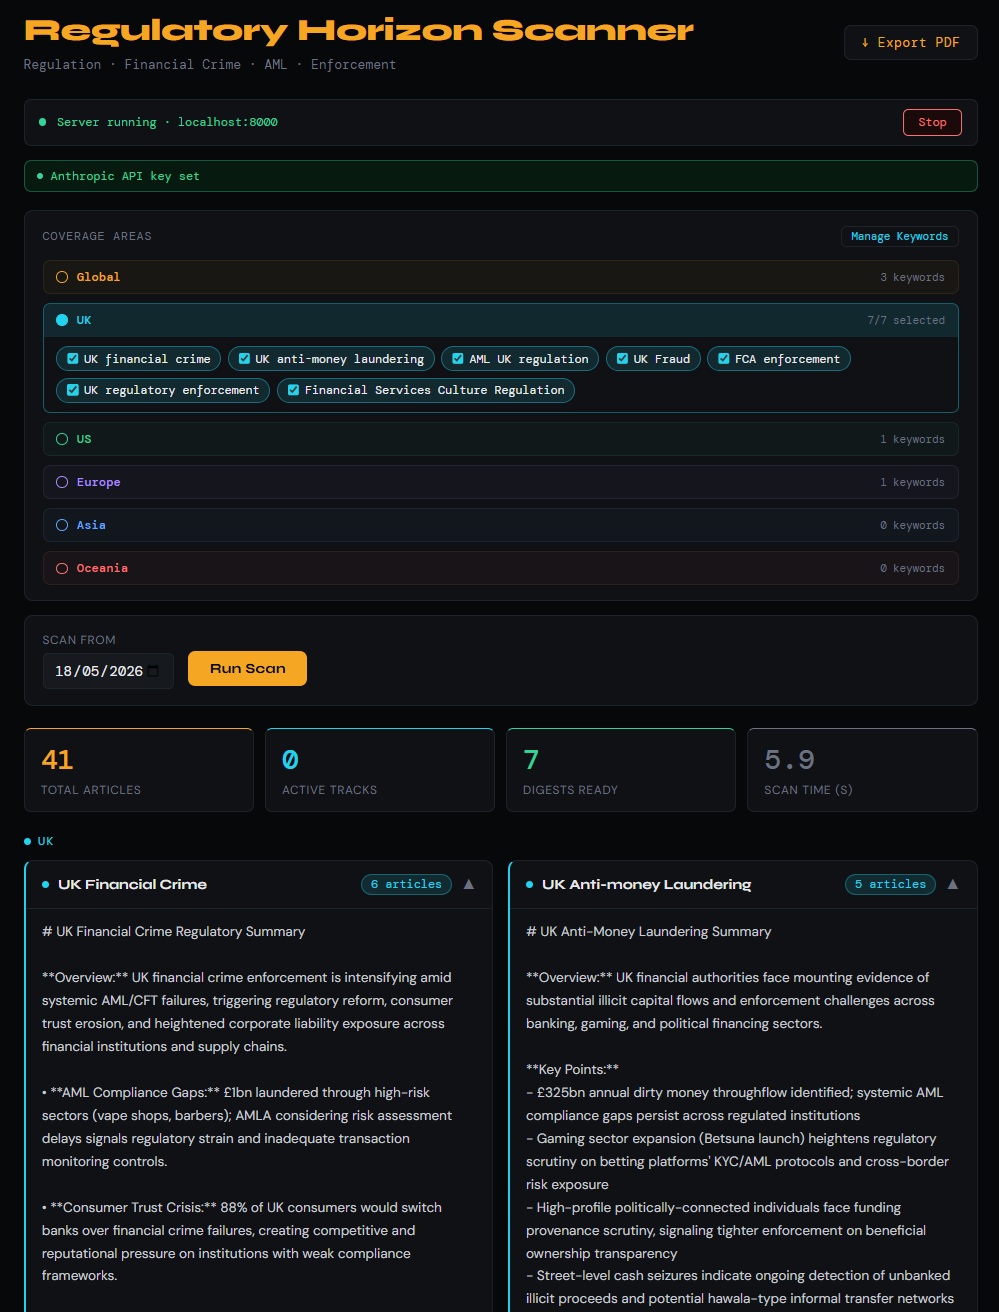Click the Total Articles stat card
The width and height of the screenshot is (999, 1312).
pyautogui.click(x=139, y=770)
